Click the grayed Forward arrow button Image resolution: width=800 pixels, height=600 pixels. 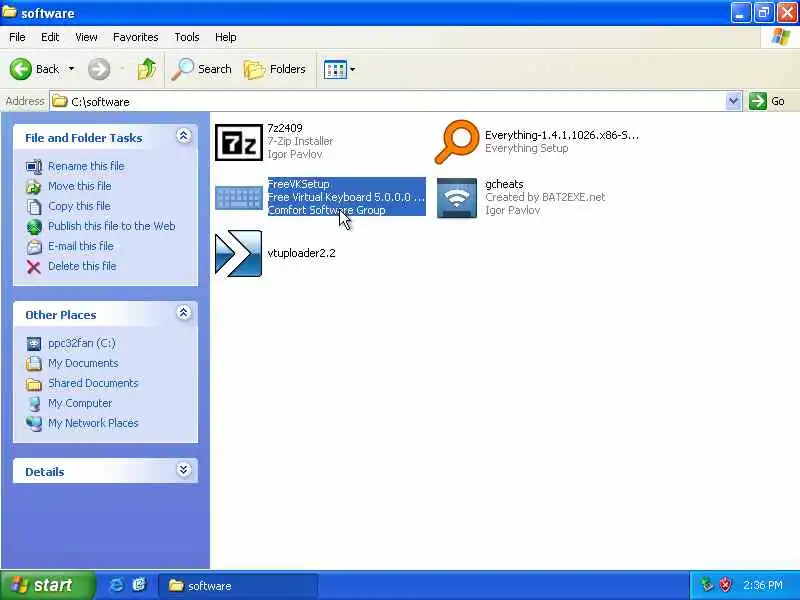pos(99,69)
